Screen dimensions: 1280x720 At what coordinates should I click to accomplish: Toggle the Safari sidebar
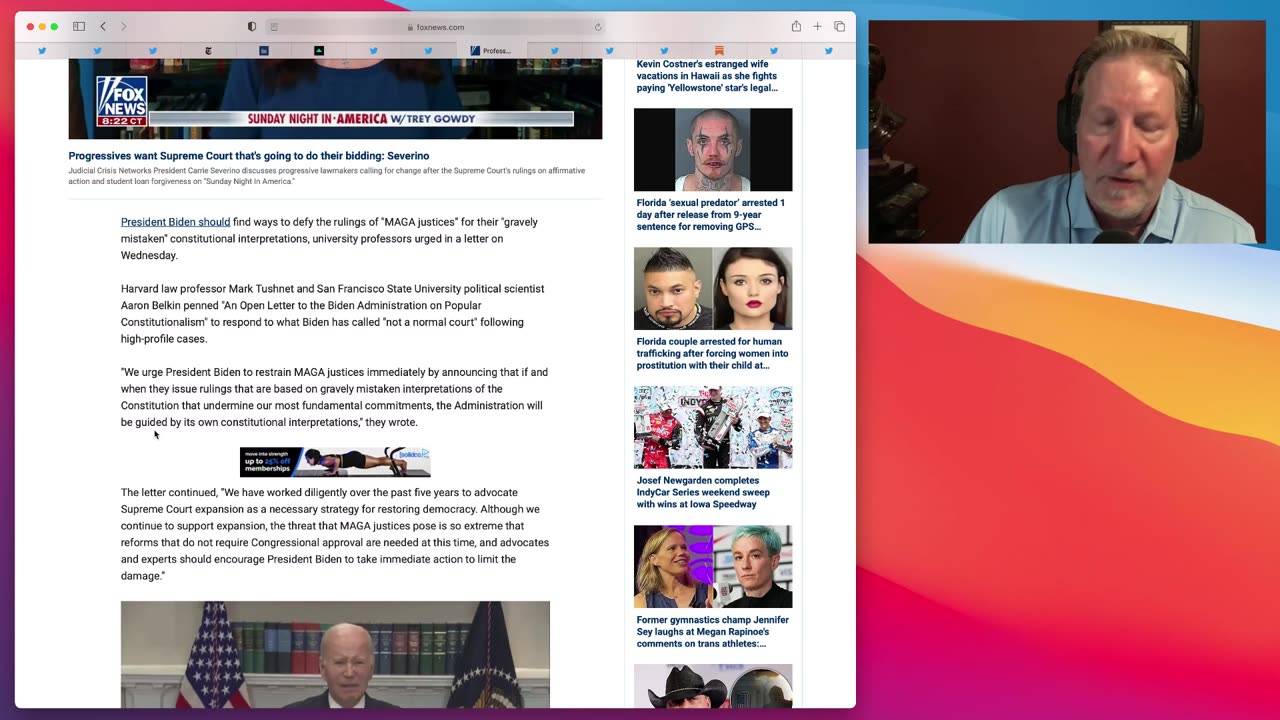[79, 27]
